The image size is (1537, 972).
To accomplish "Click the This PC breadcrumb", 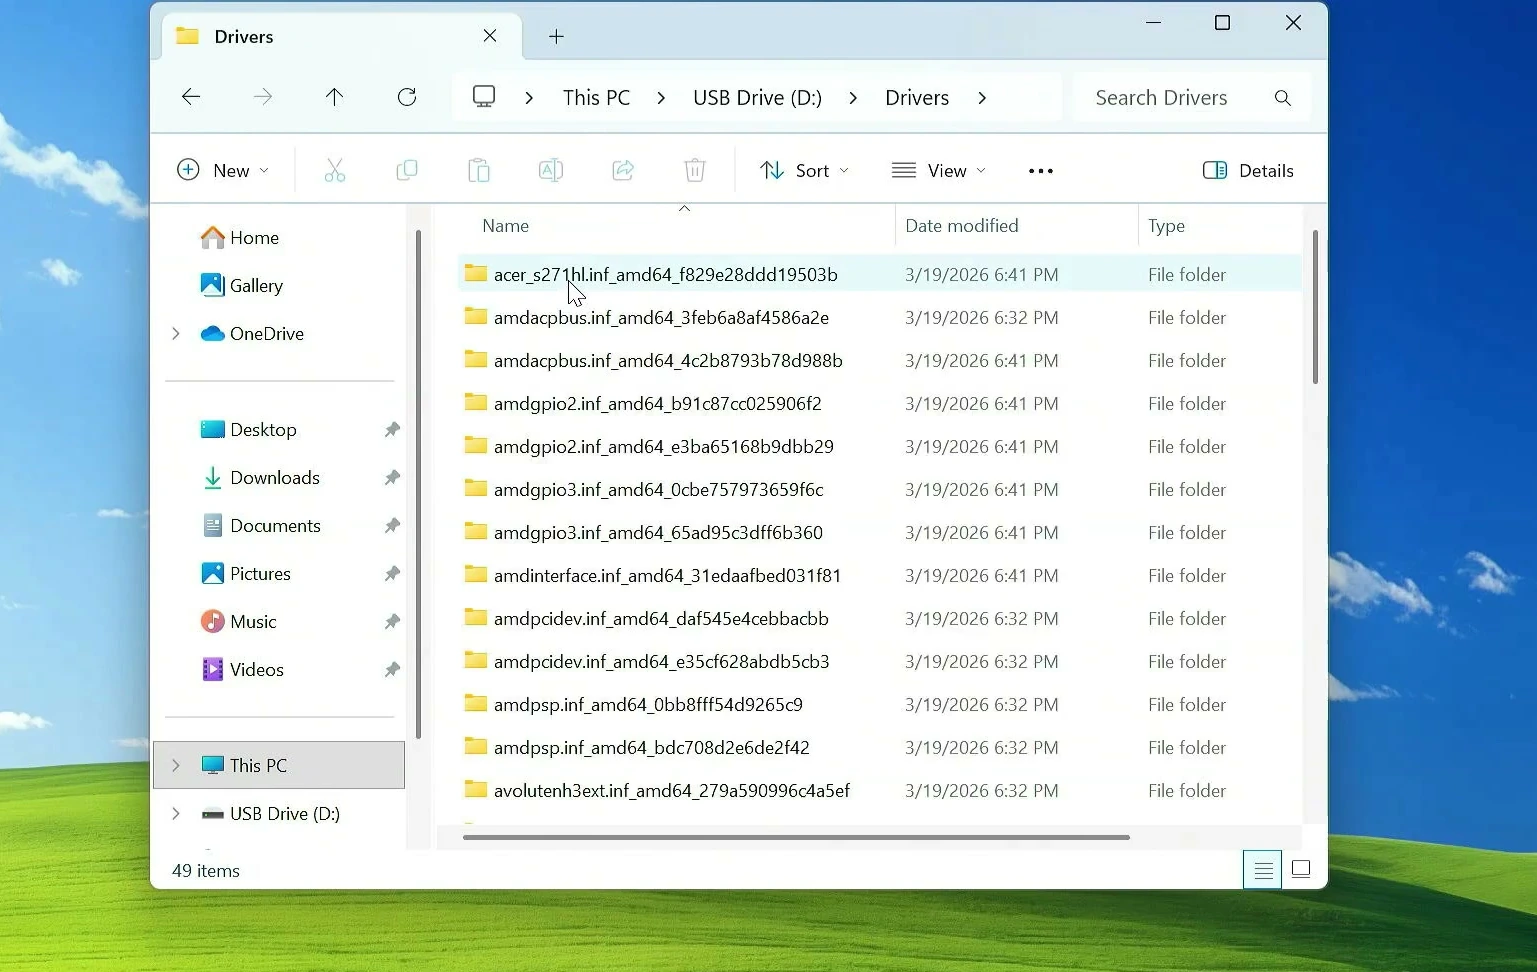I will tap(597, 98).
